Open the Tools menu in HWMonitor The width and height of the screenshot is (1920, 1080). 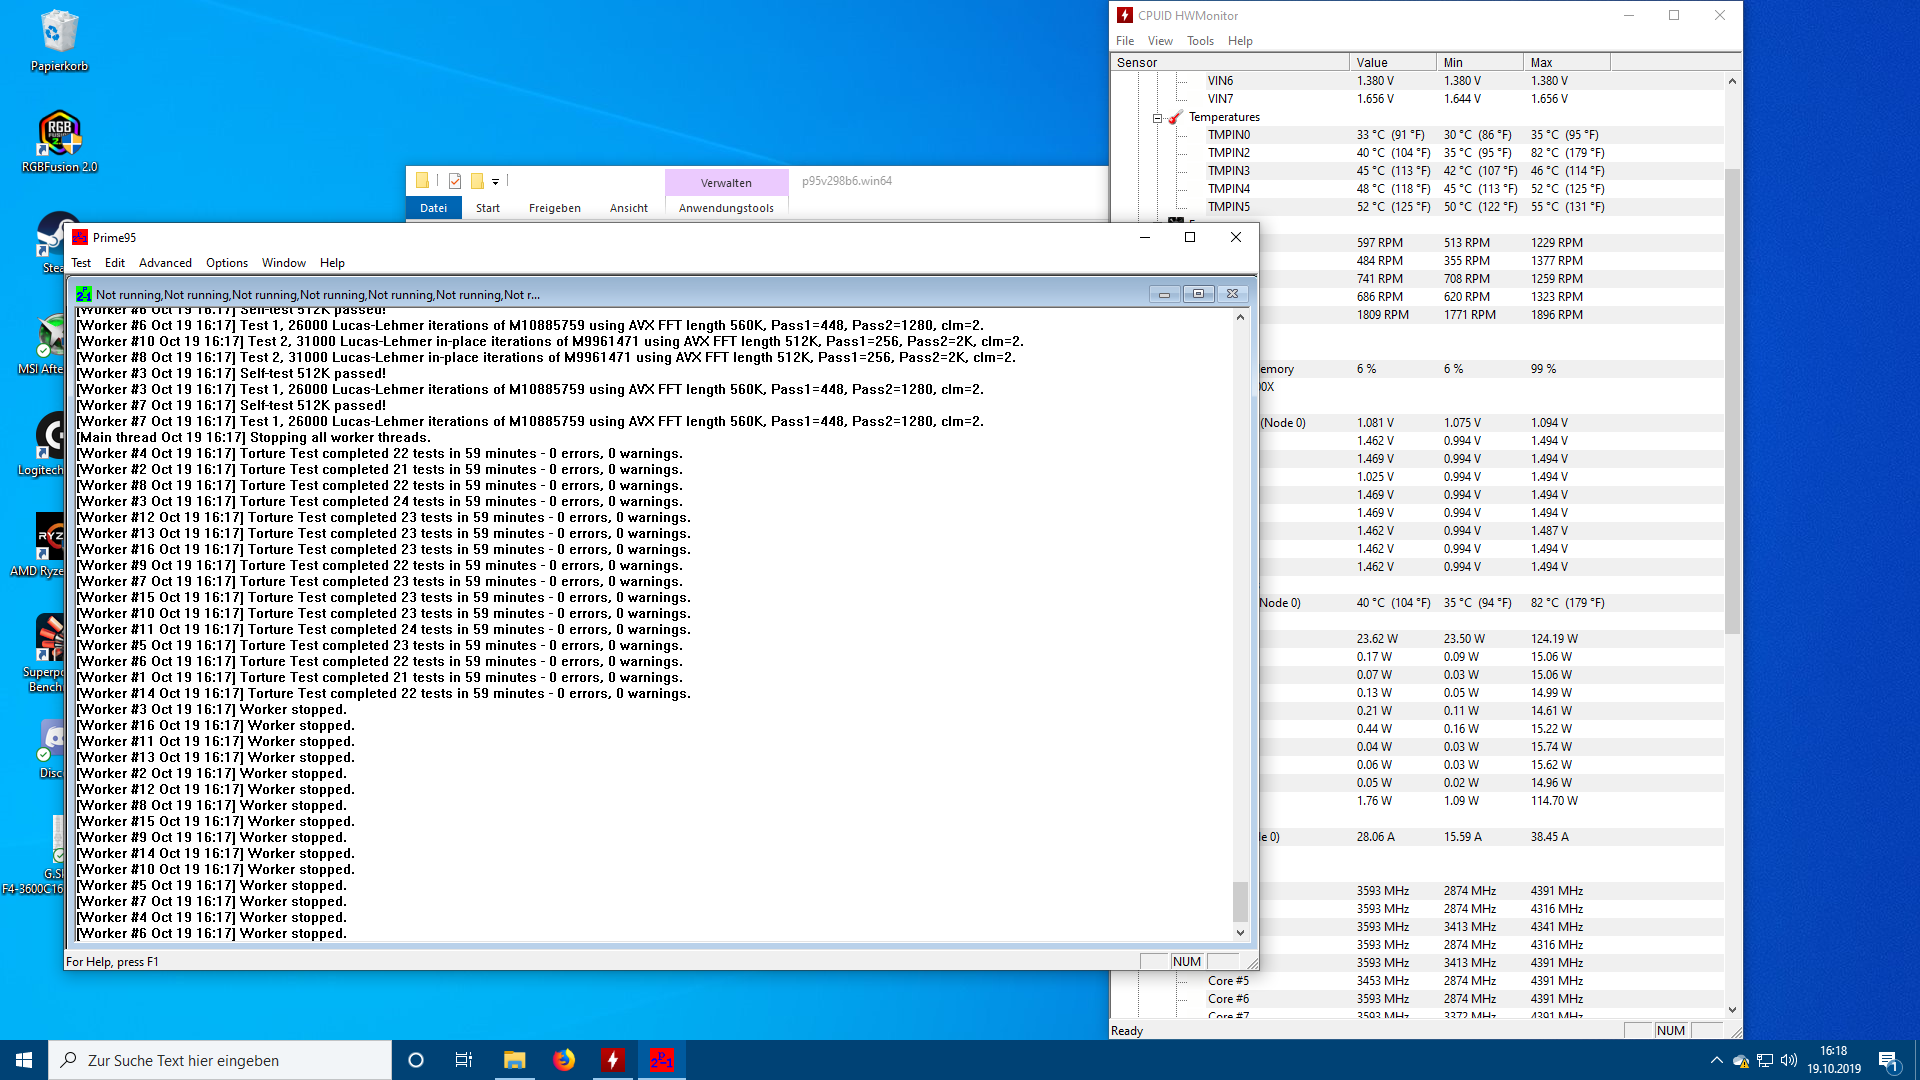click(x=1200, y=41)
